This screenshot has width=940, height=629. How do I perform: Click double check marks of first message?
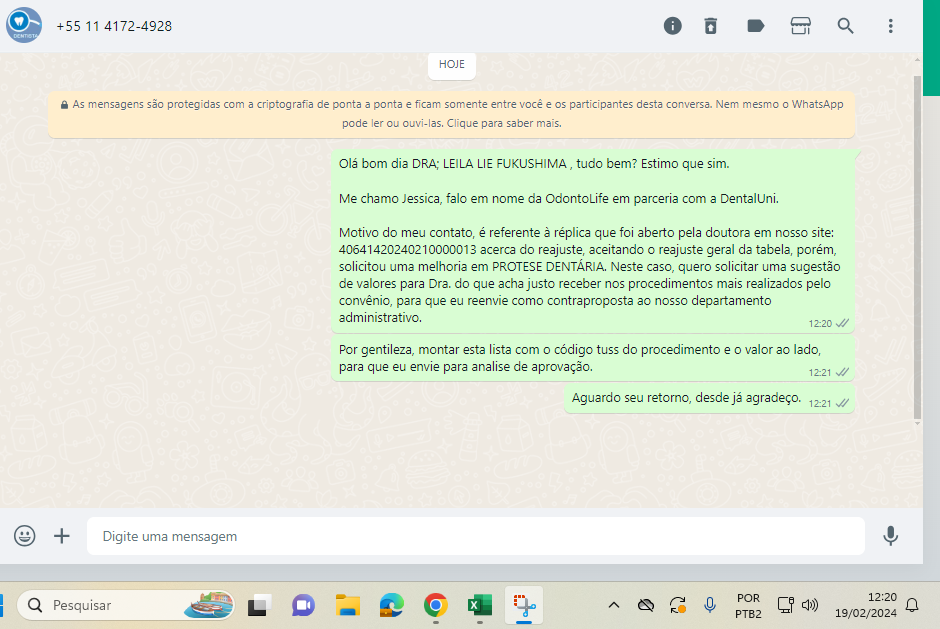pyautogui.click(x=842, y=323)
